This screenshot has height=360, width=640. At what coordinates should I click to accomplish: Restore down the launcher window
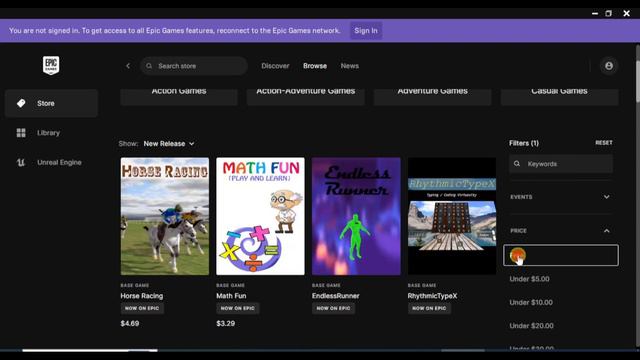pos(609,13)
